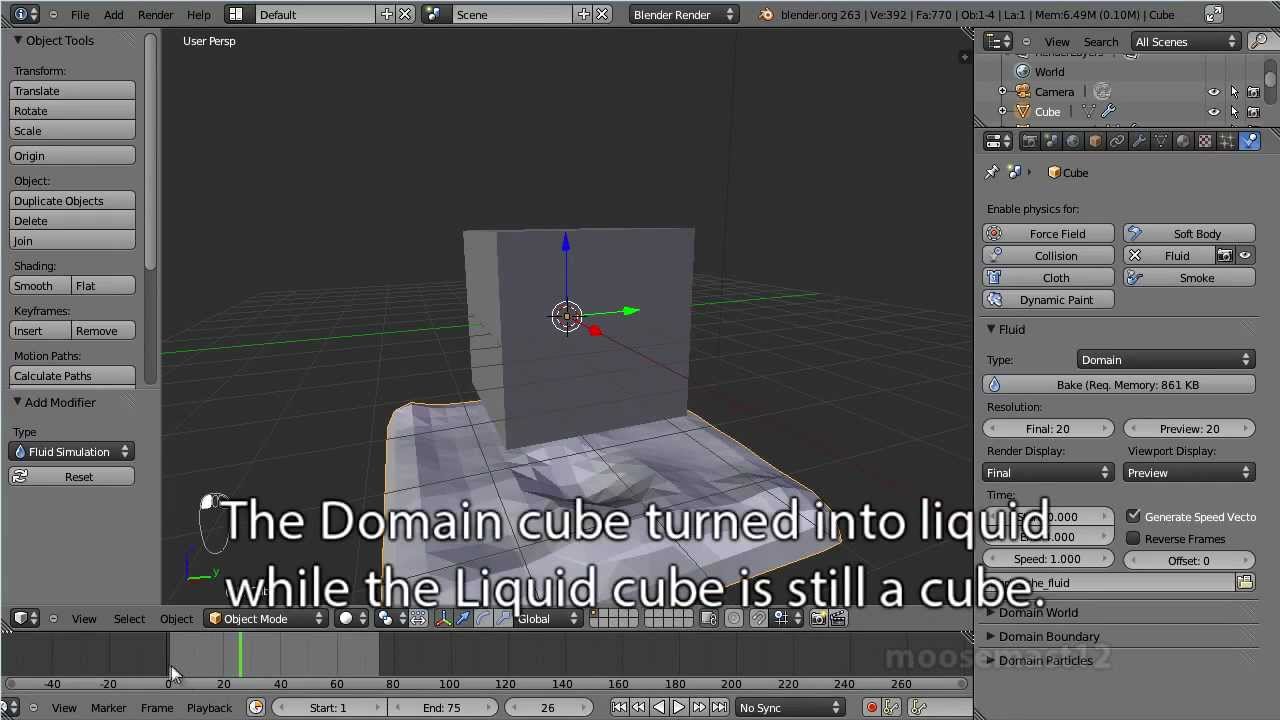Open Render Display Final dropdown
Viewport: 1280px width, 720px height.
(1049, 473)
